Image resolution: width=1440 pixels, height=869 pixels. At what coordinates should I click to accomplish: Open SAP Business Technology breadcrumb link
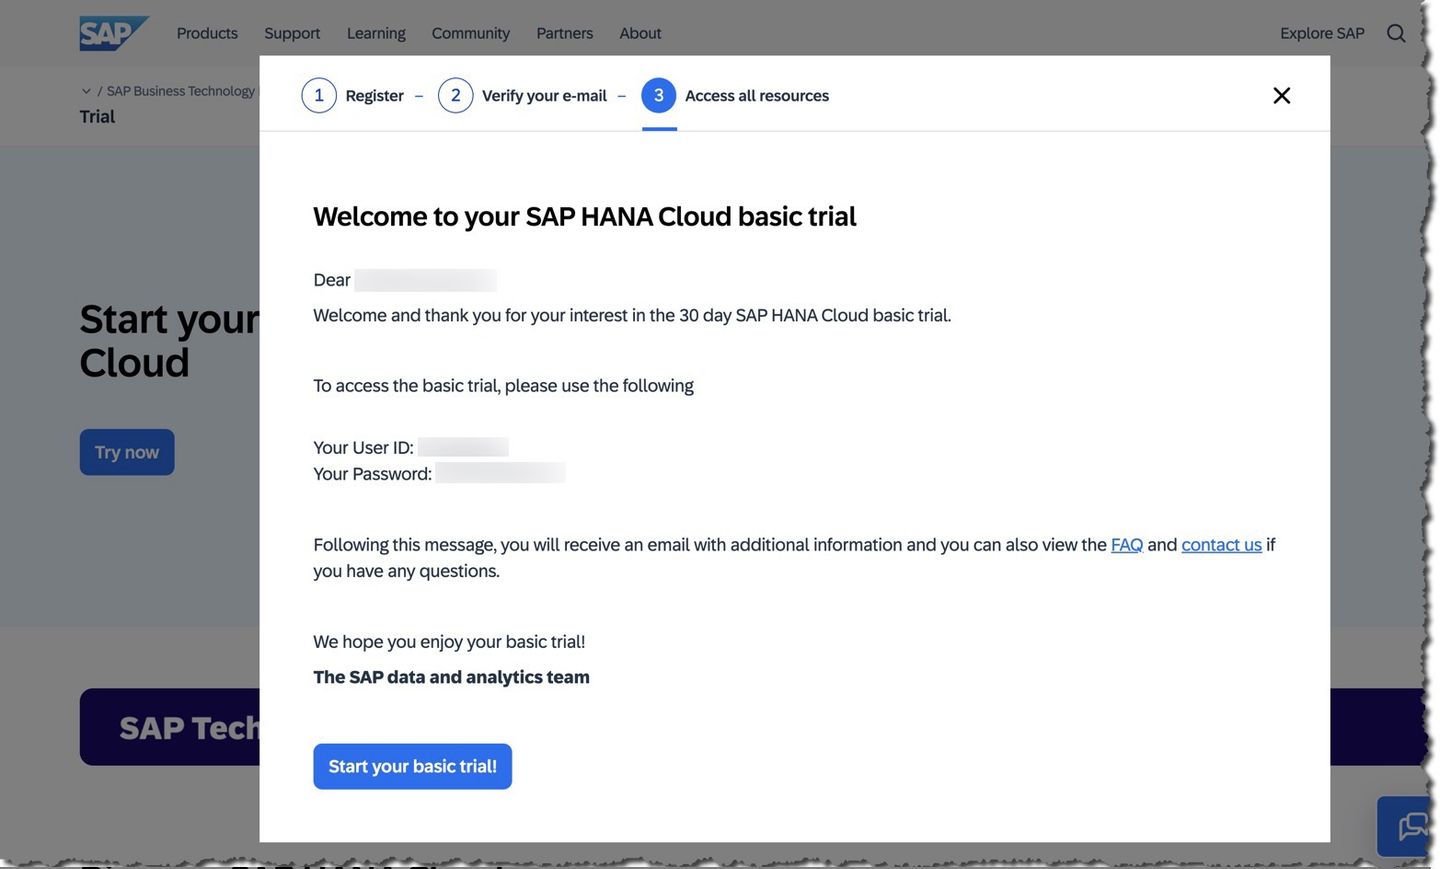pyautogui.click(x=181, y=91)
